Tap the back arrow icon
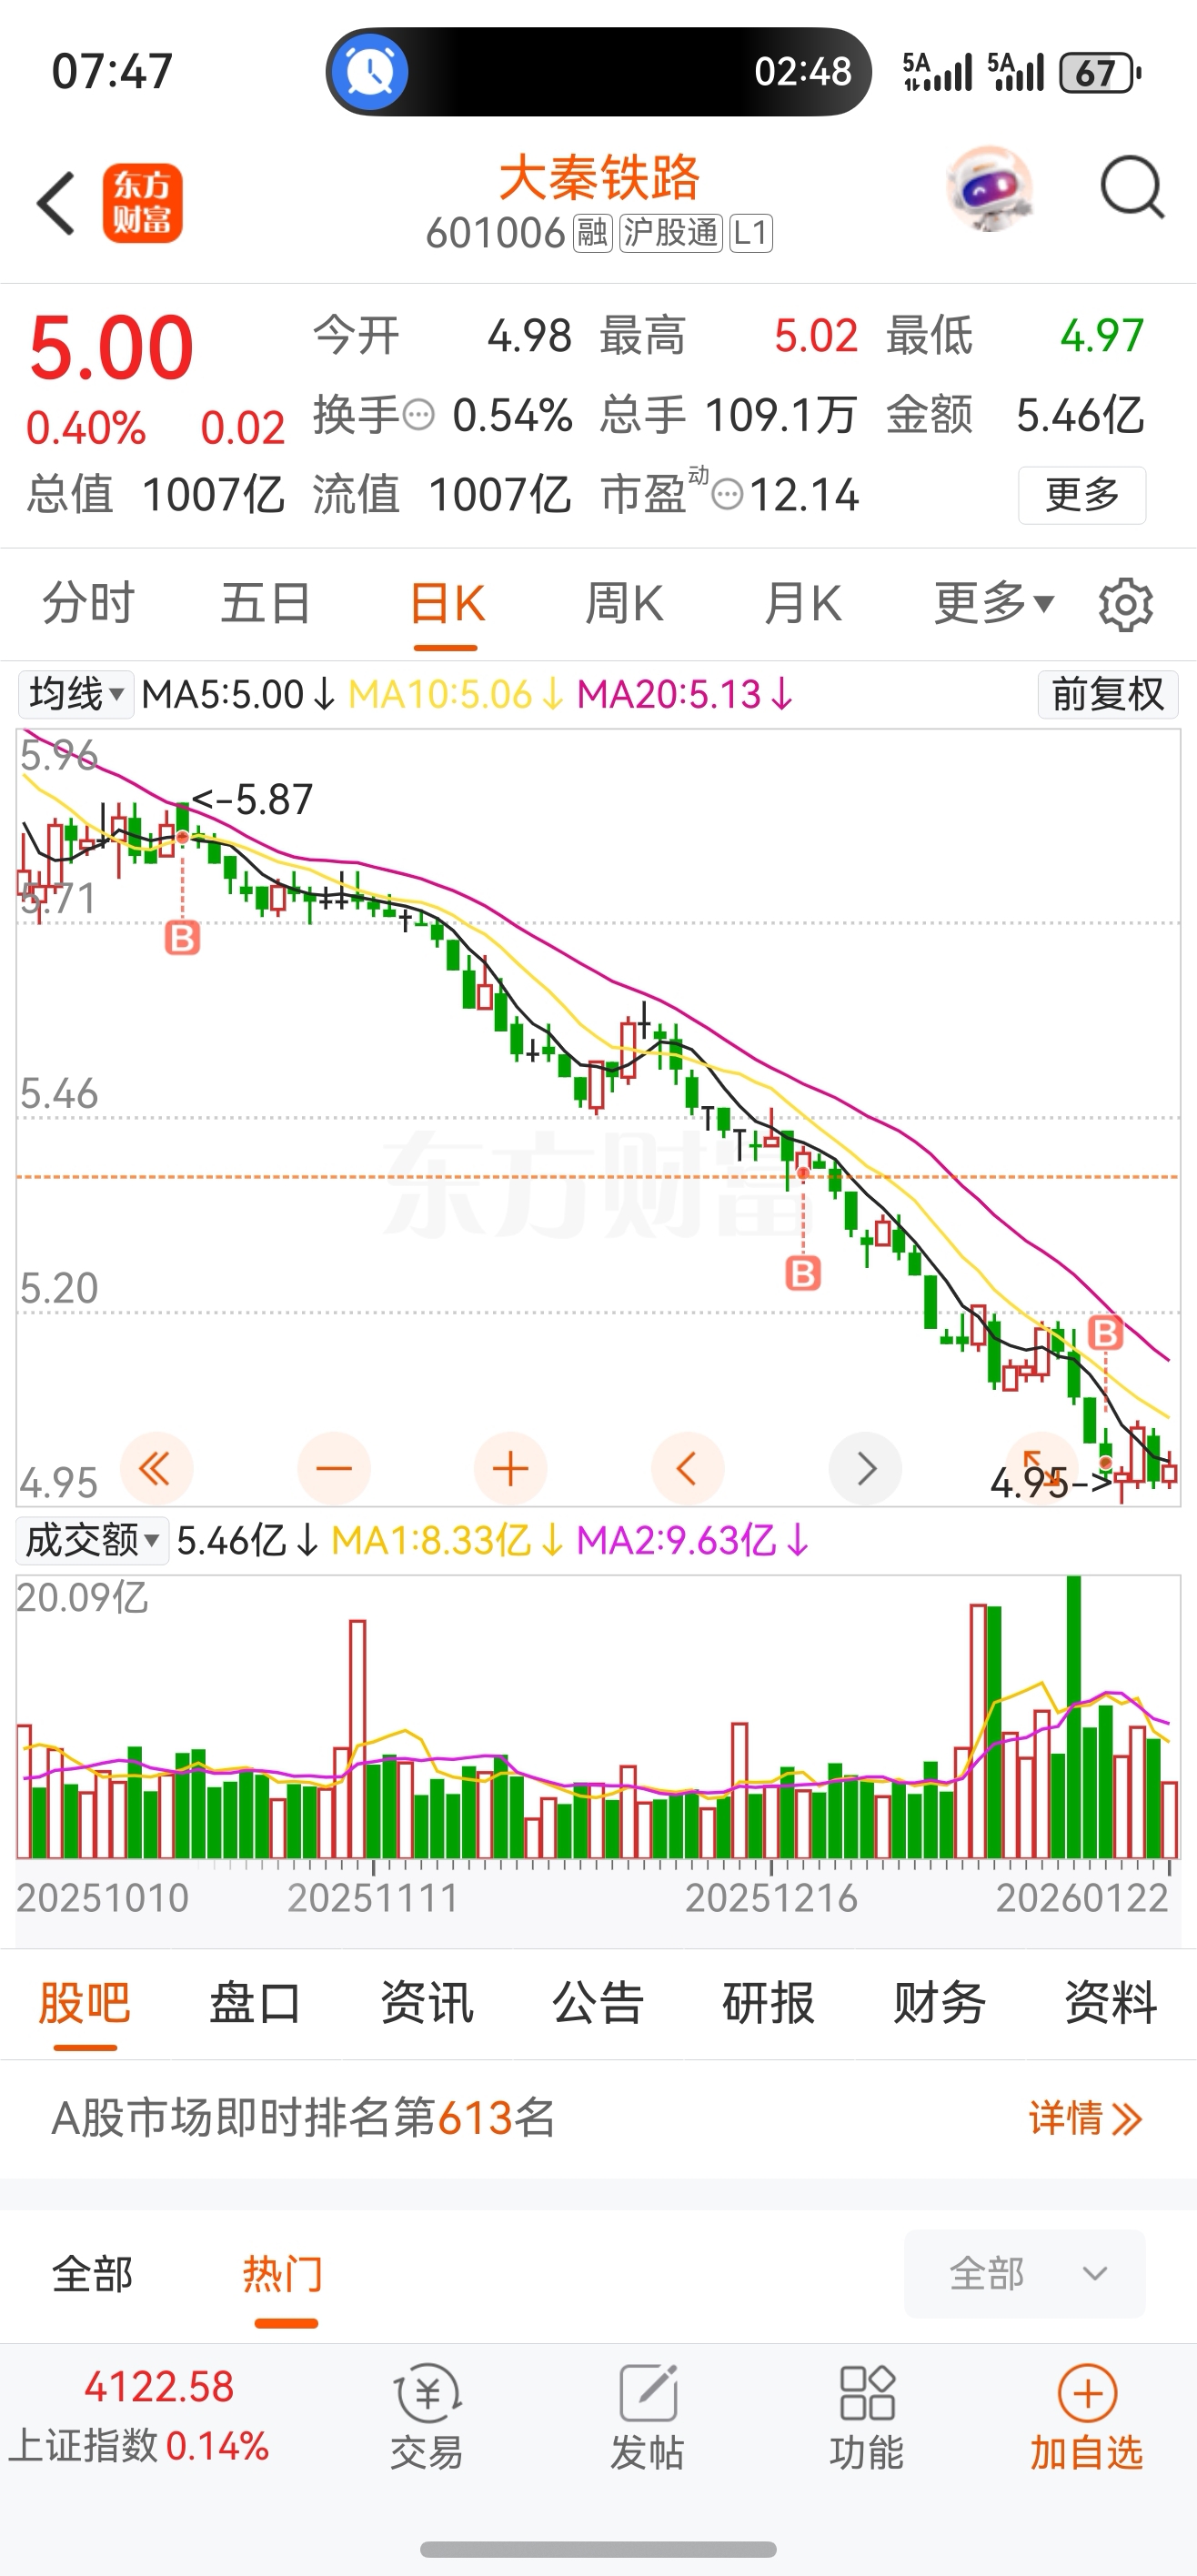This screenshot has width=1197, height=2576. [x=56, y=203]
